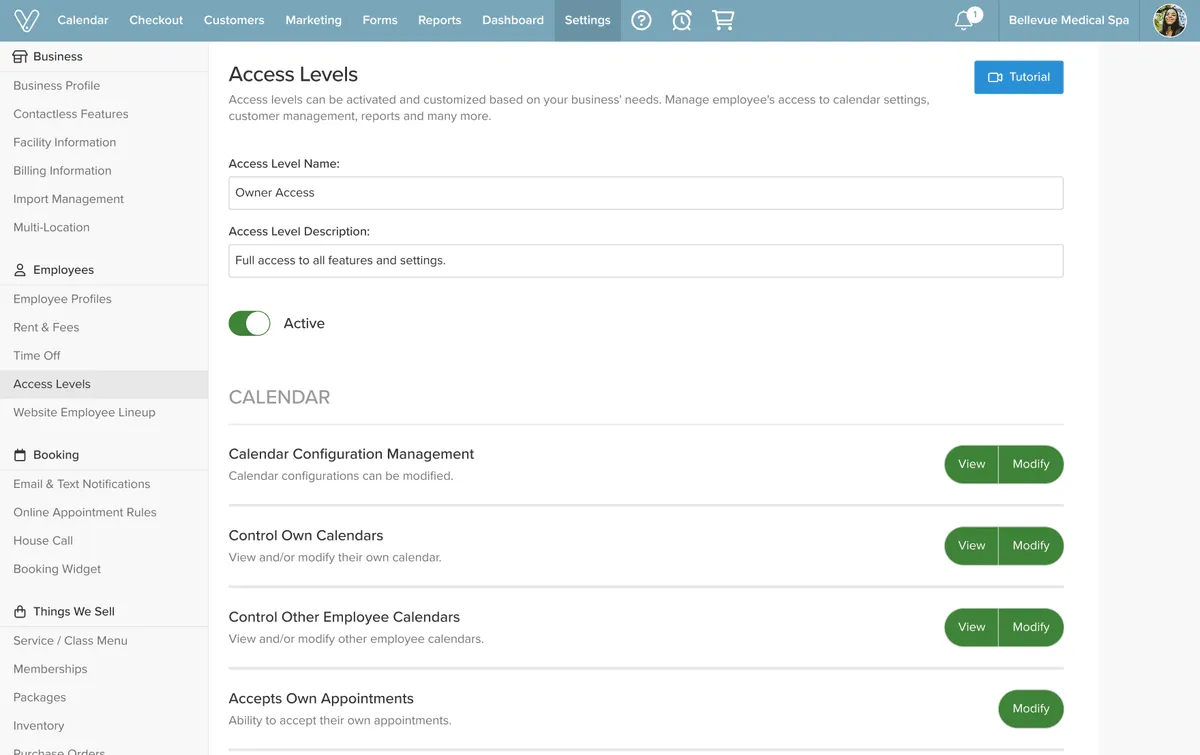Click the Booking section calendar icon
The image size is (1200, 755).
[20, 455]
